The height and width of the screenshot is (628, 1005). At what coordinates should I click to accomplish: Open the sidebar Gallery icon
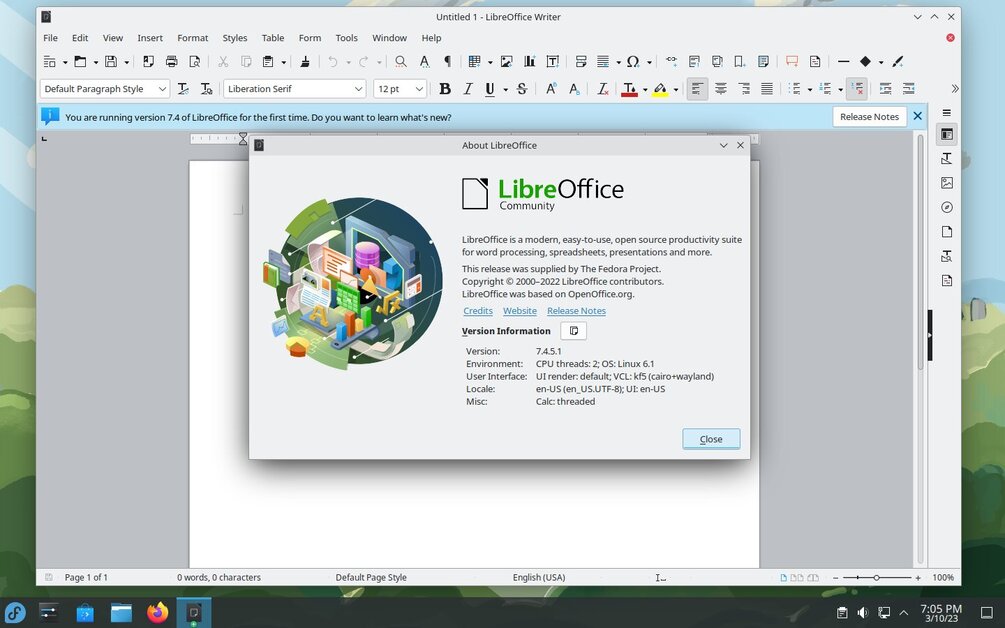point(947,183)
